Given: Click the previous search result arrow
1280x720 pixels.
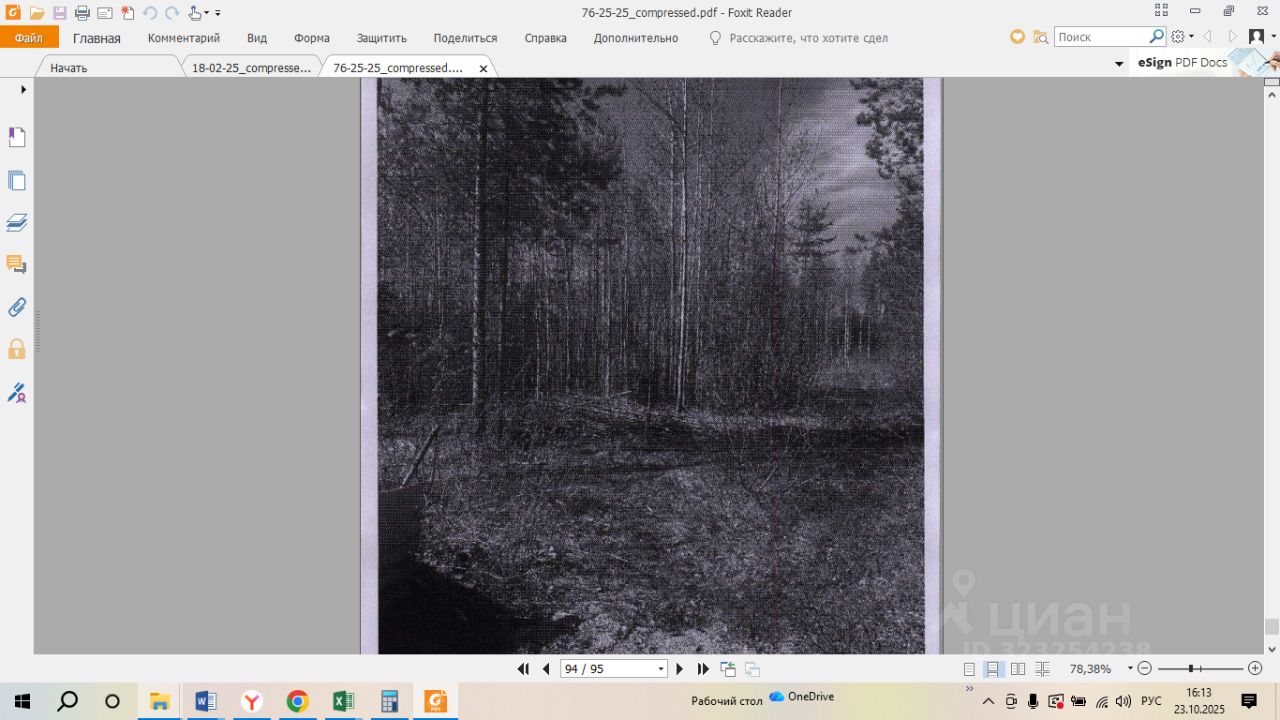Looking at the screenshot, I should click(x=1207, y=37).
